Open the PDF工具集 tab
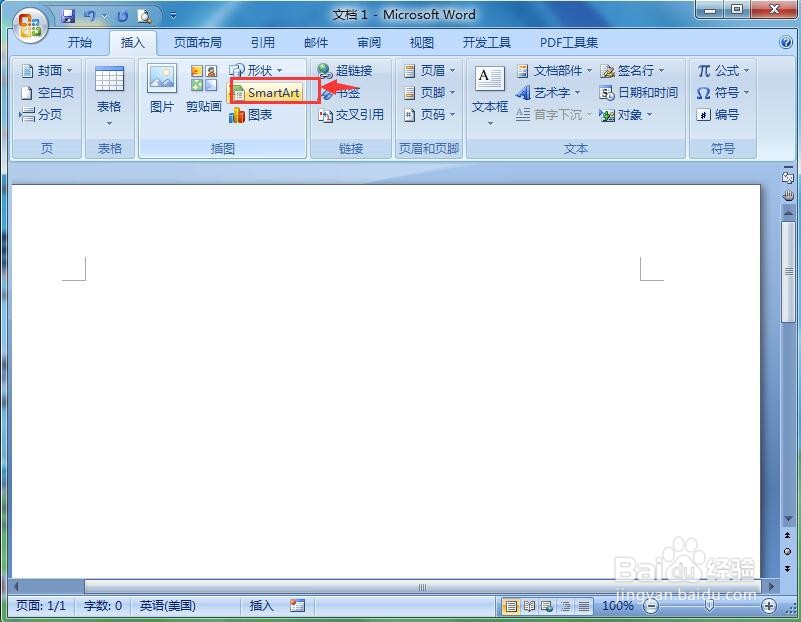 coord(569,42)
